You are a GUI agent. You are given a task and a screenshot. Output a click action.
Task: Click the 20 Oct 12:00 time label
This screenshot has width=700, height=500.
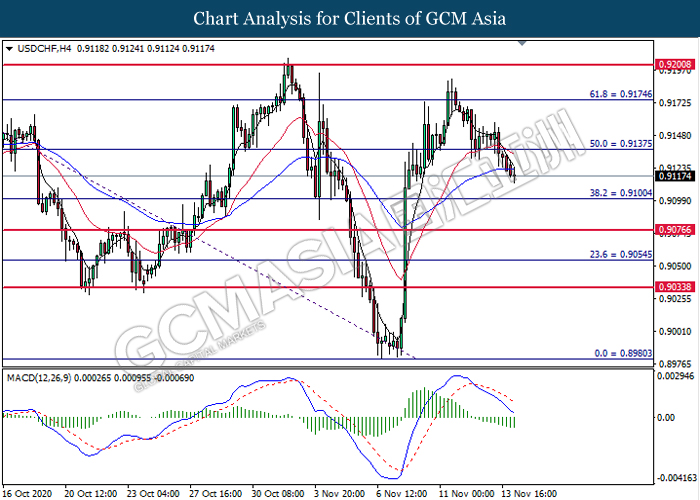point(91,493)
